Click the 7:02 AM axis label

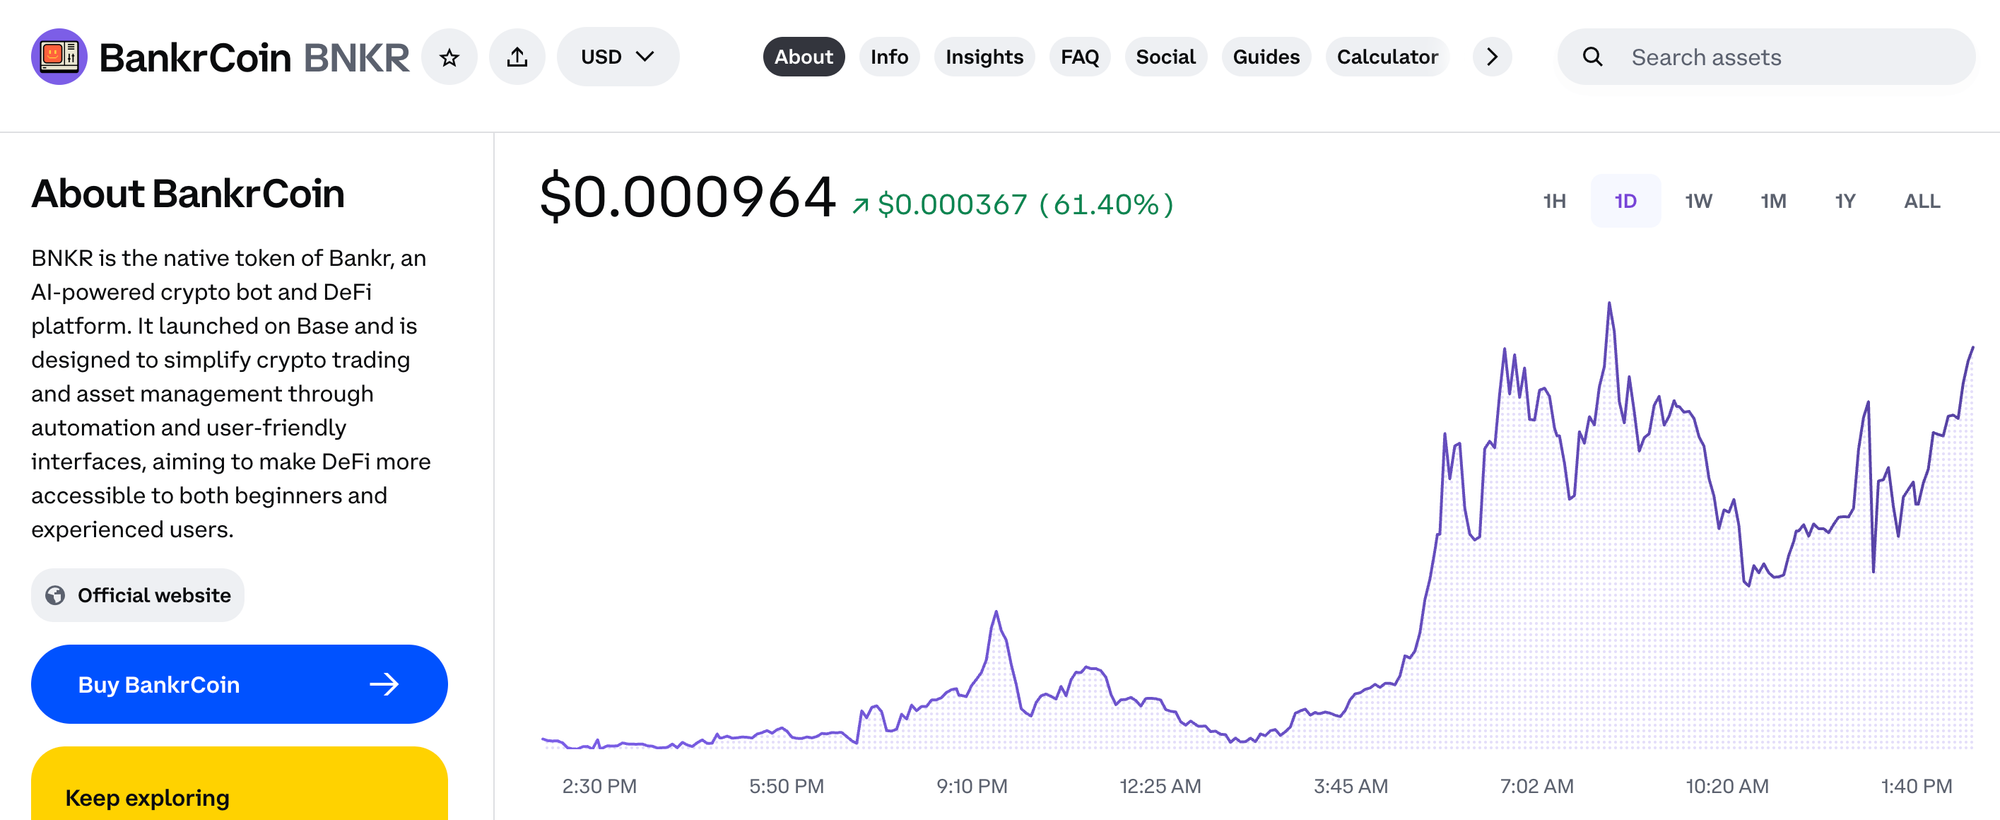[x=1537, y=786]
